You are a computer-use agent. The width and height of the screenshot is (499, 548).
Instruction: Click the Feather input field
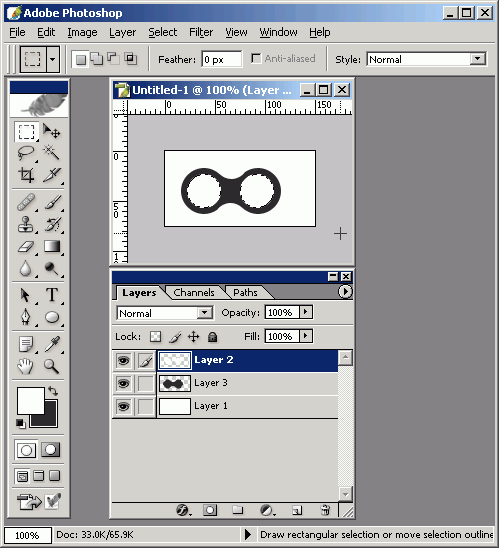pos(222,59)
